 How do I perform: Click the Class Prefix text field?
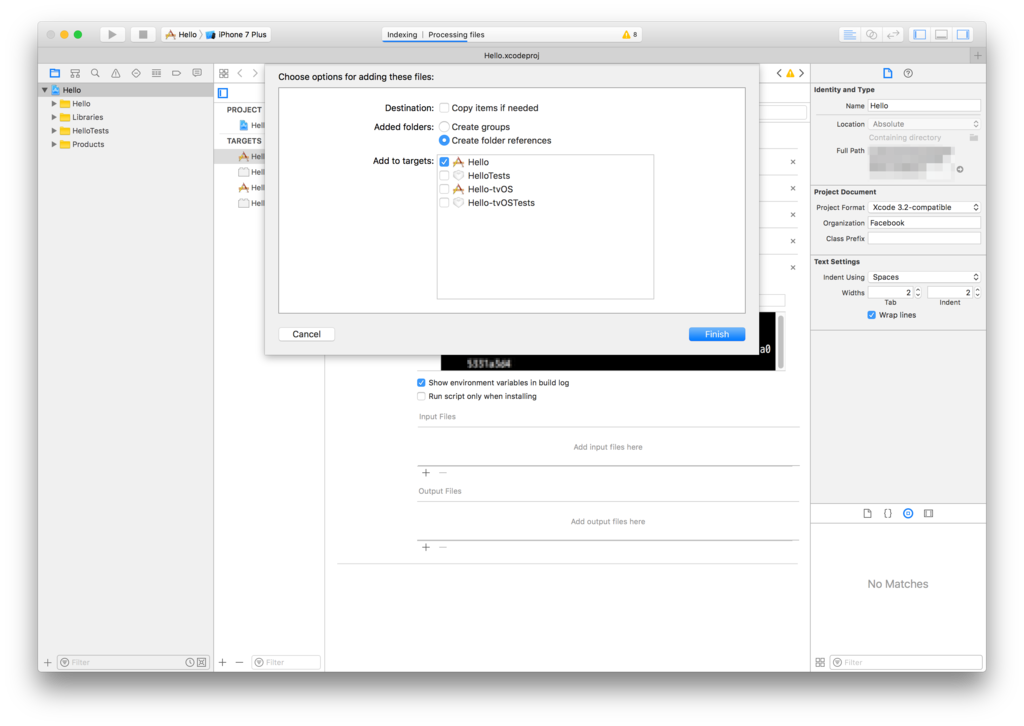tap(924, 238)
